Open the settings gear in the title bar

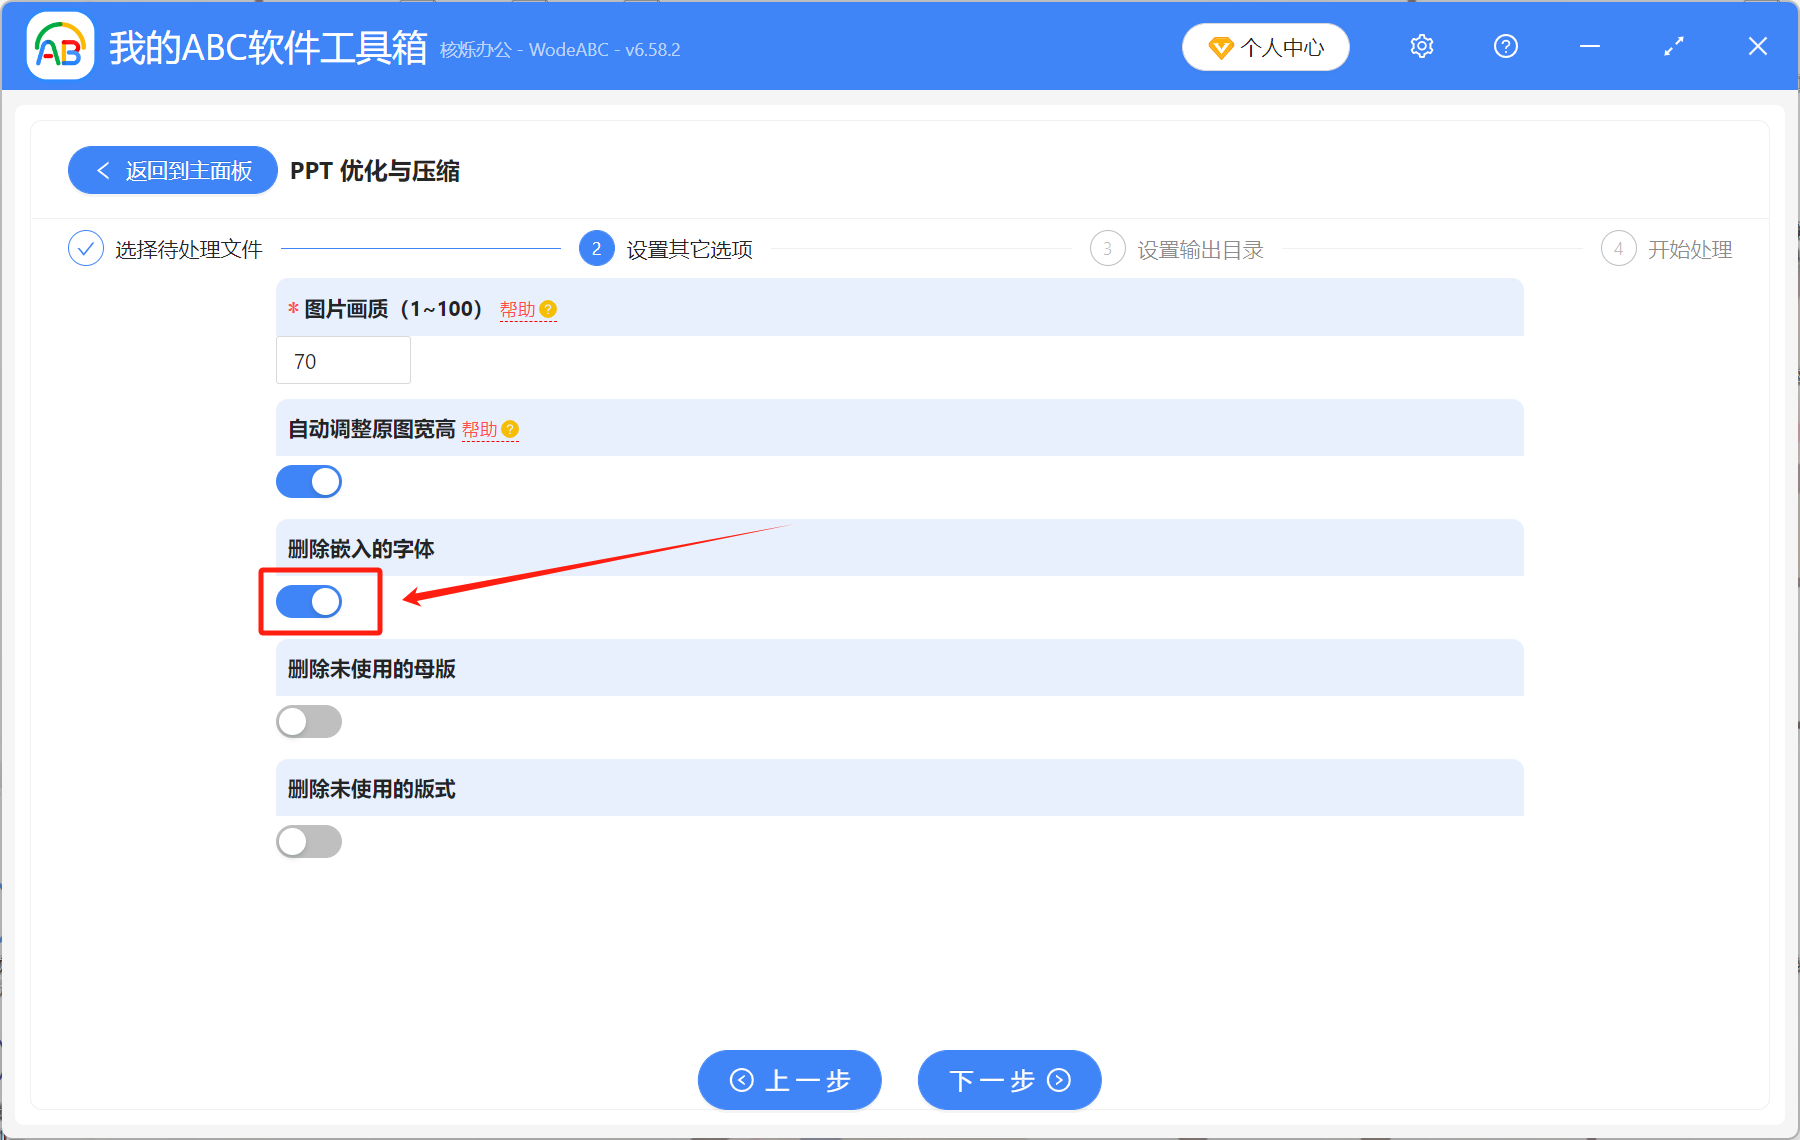click(1421, 46)
